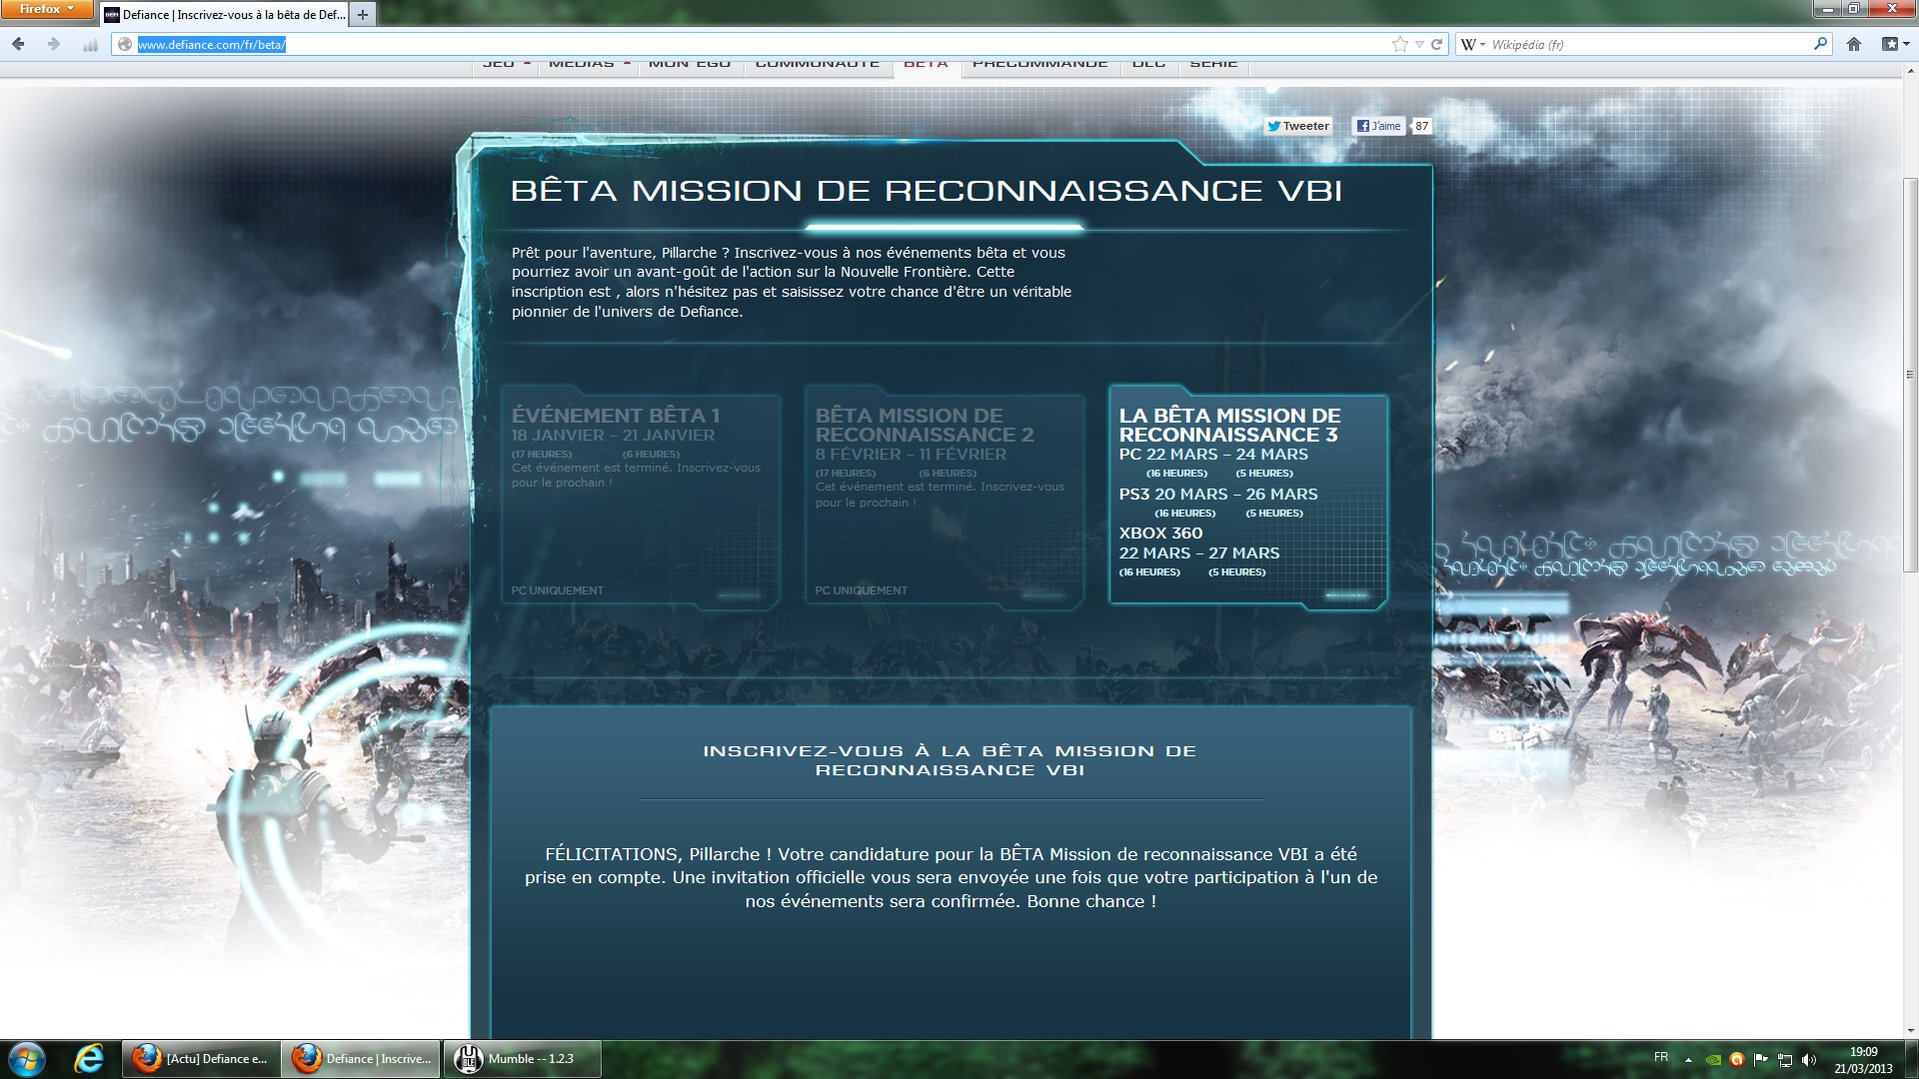Image resolution: width=1919 pixels, height=1079 pixels.
Task: Open the network connection tray icon
Action: point(1785,1059)
